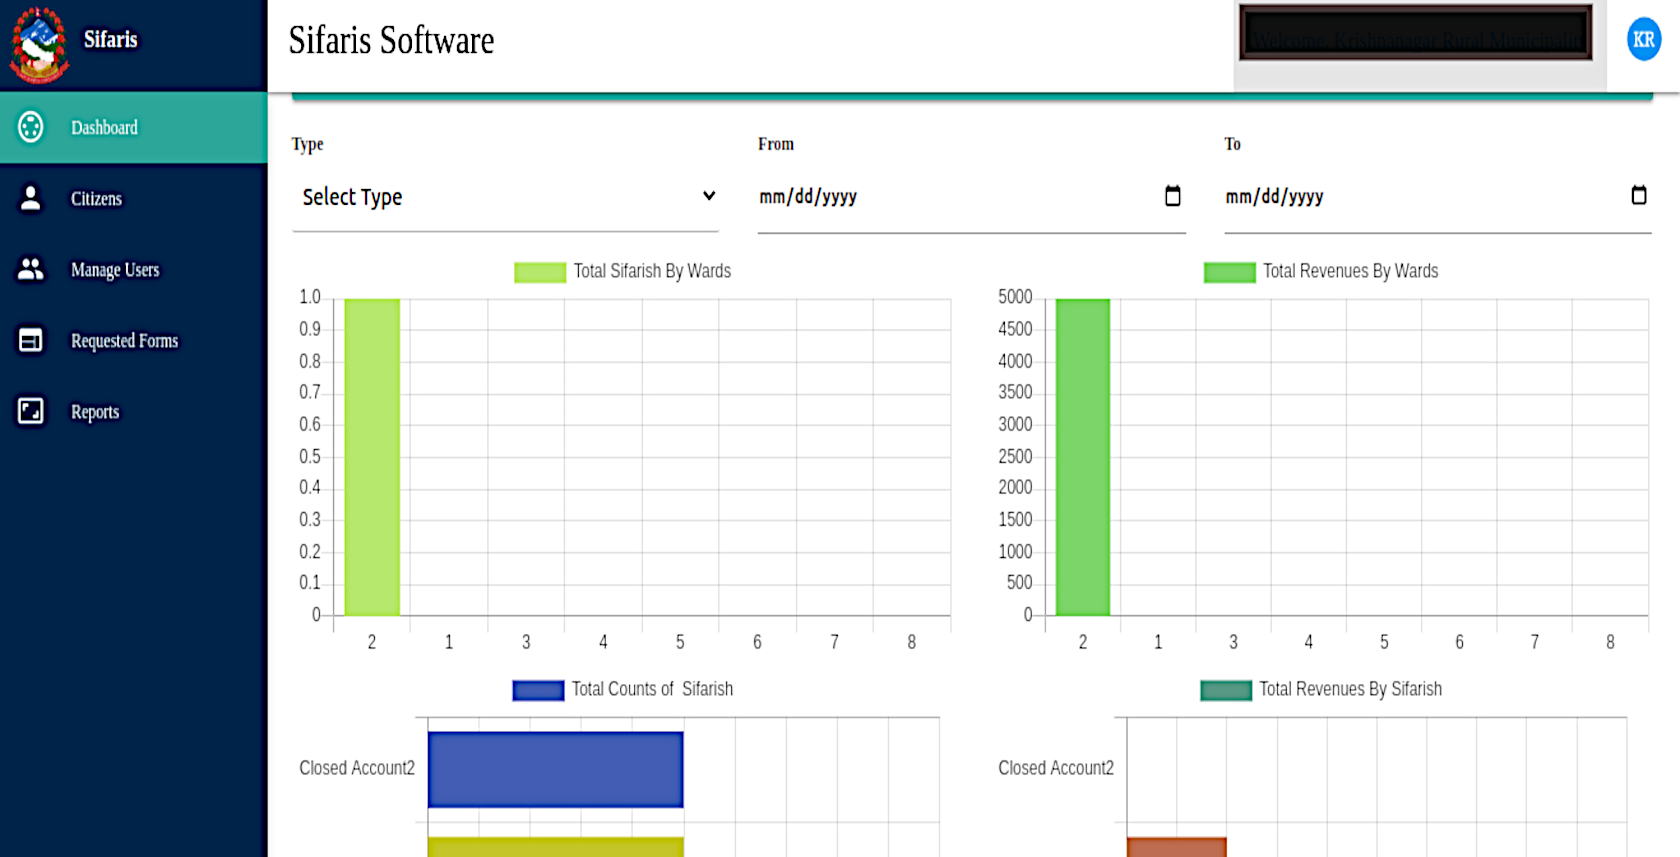This screenshot has width=1680, height=857.
Task: Click the Total Revenues By Sifarish legend label
Action: pyautogui.click(x=1350, y=689)
